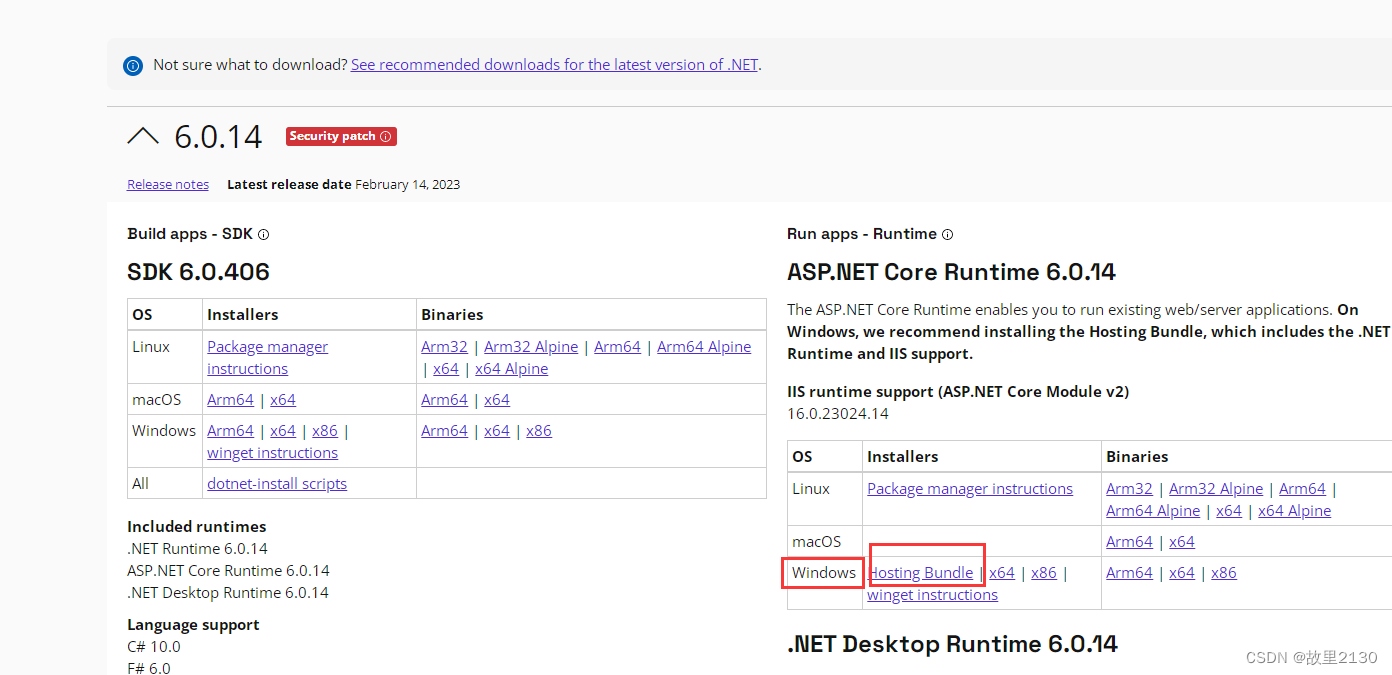
Task: Download SDK Linux Arm64 Alpine binary
Action: 704,346
